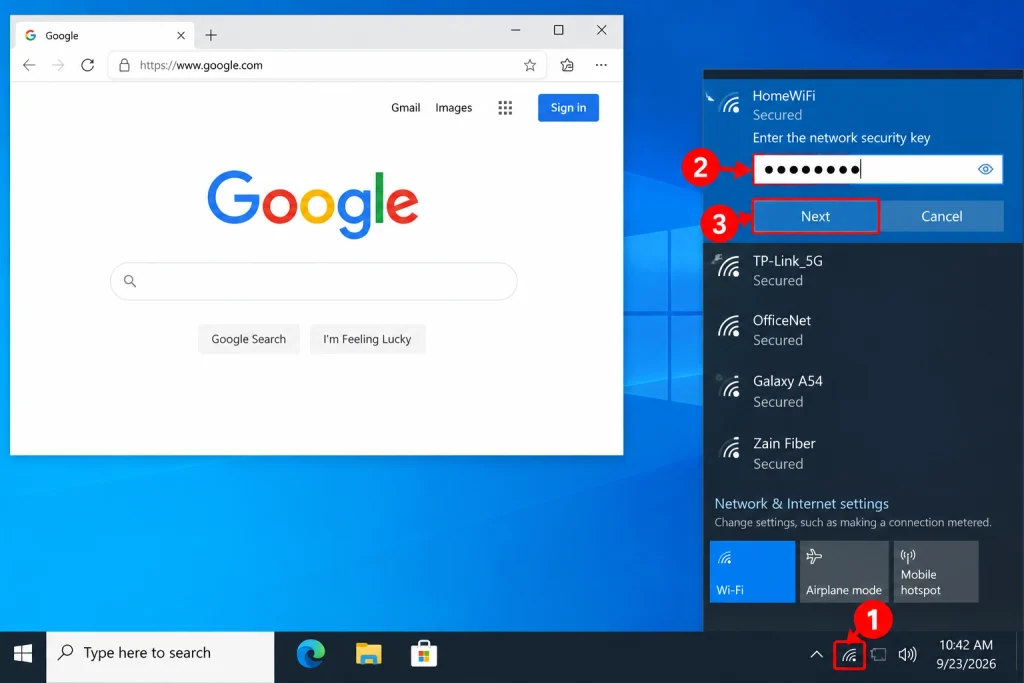Show hidden system tray icons
Viewport: 1024px width, 683px height.
[816, 654]
